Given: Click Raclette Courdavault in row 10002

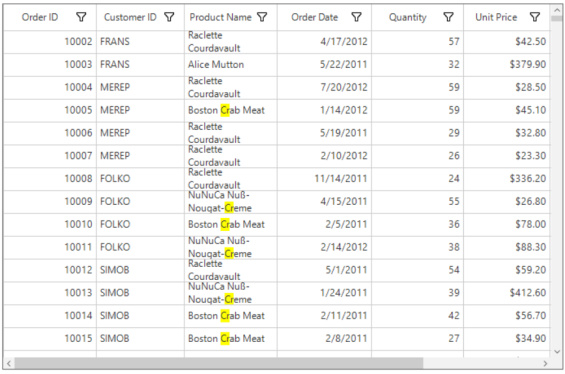Looking at the screenshot, I should pyautogui.click(x=231, y=42).
